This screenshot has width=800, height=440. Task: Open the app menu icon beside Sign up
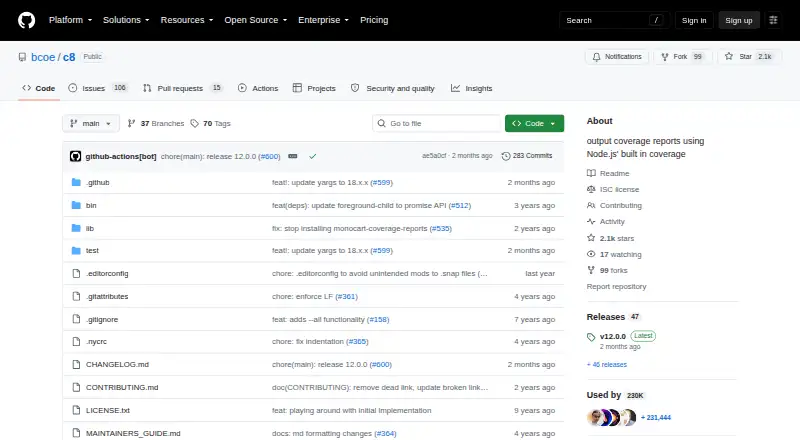click(773, 20)
